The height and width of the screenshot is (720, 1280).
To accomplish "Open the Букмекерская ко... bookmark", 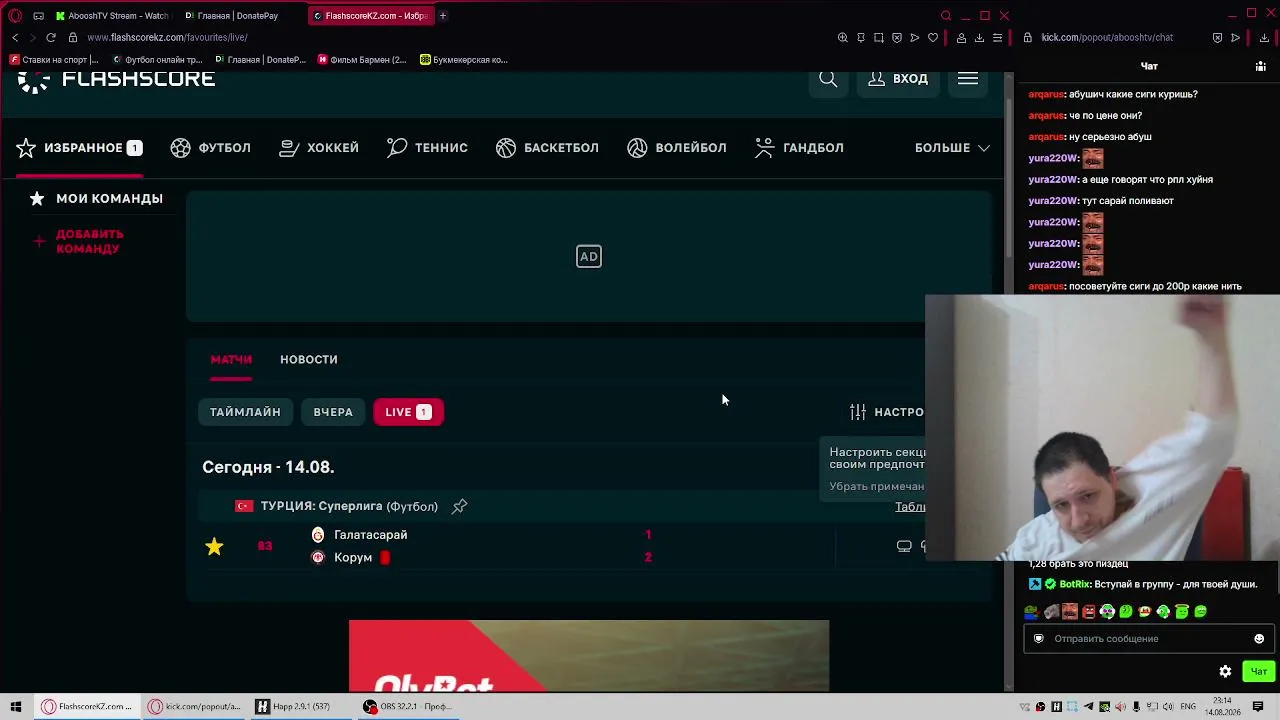I will point(464,60).
